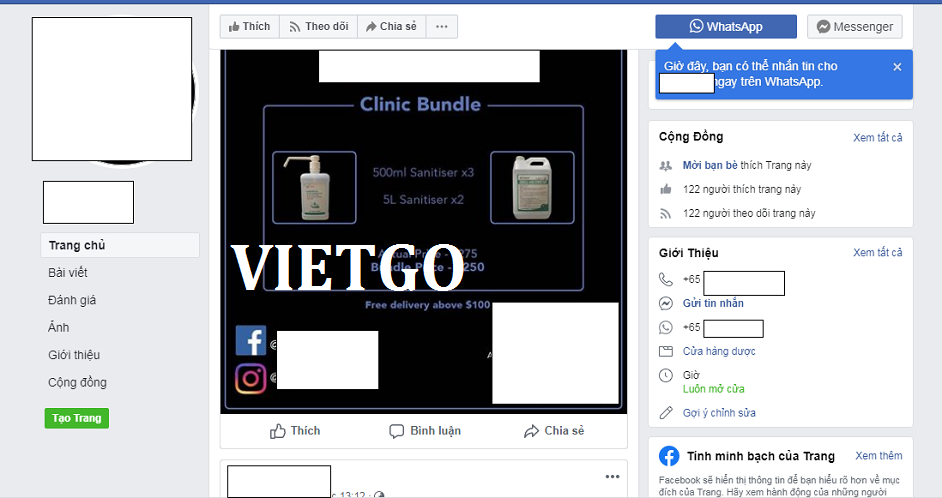Click Instagram icon in post image
The image size is (942, 498).
tap(251, 378)
